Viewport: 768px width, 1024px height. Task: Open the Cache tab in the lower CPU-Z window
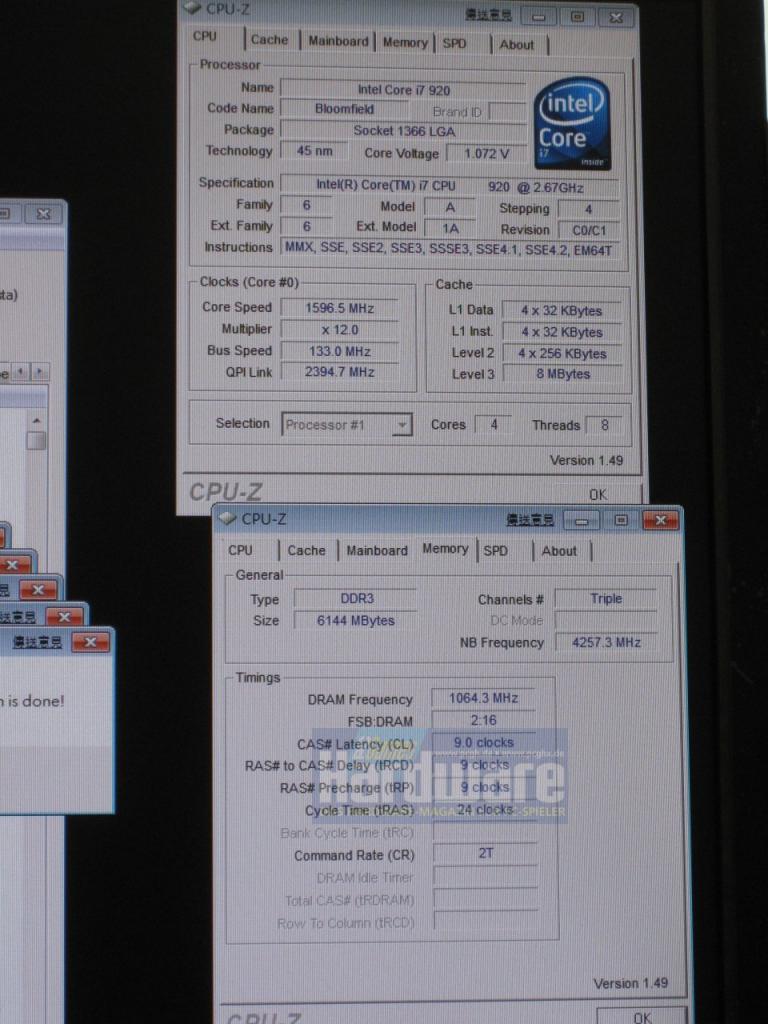[306, 551]
